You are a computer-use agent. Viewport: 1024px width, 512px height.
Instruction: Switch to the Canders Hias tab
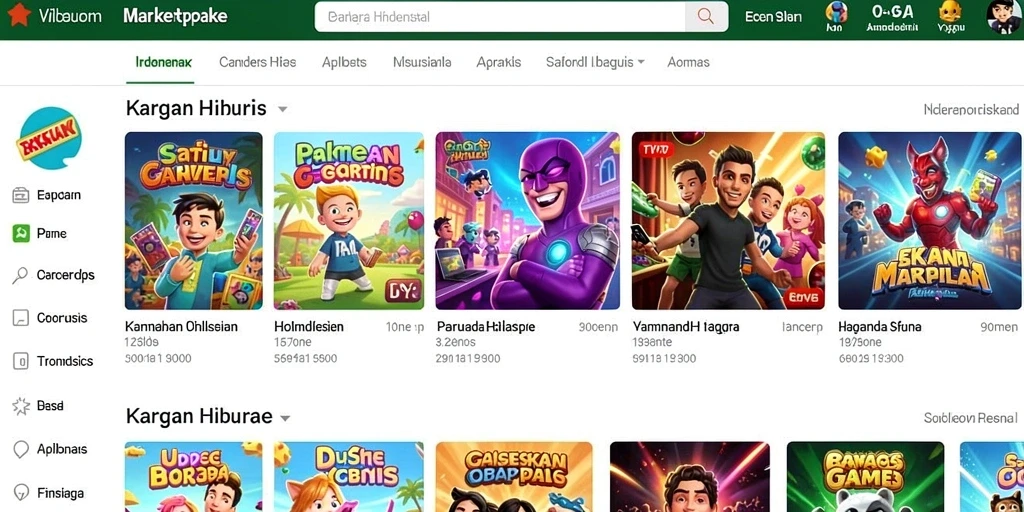point(257,62)
